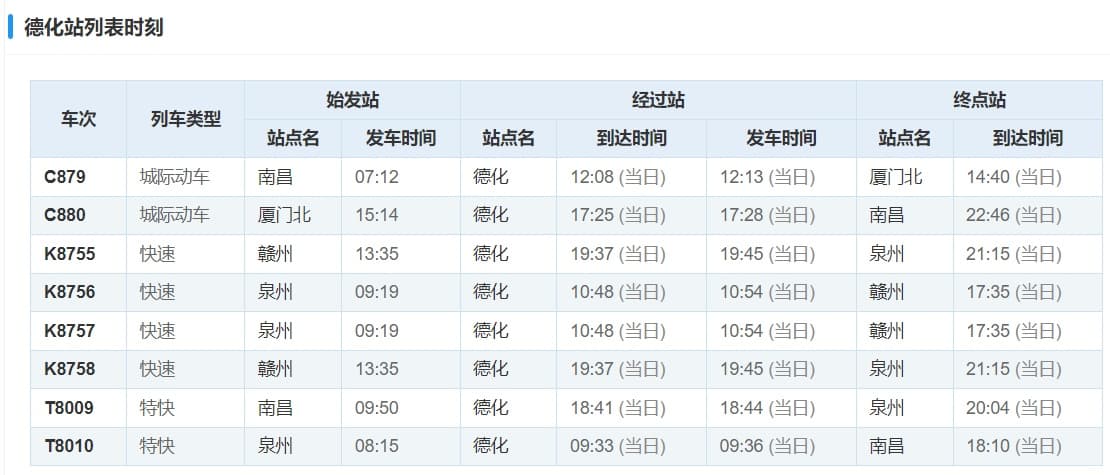Select train K8755 in the list

point(70,254)
